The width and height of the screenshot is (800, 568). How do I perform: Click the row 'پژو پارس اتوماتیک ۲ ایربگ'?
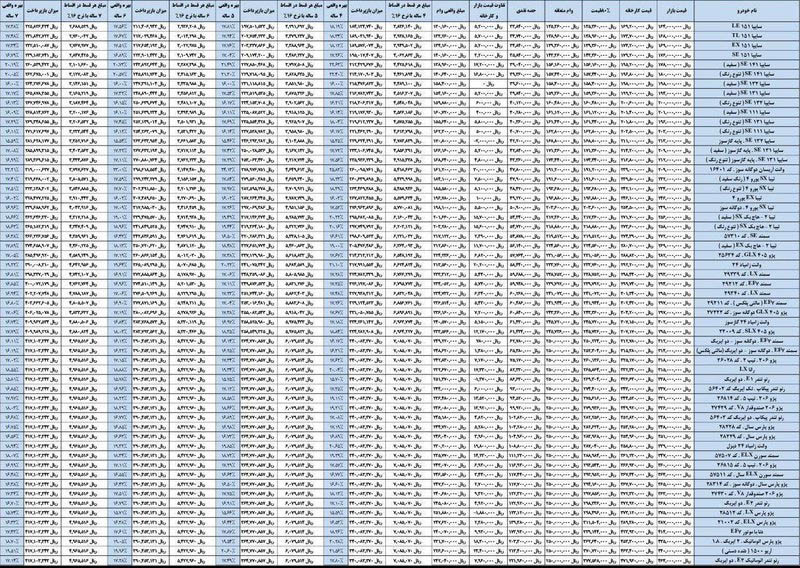click(746, 542)
